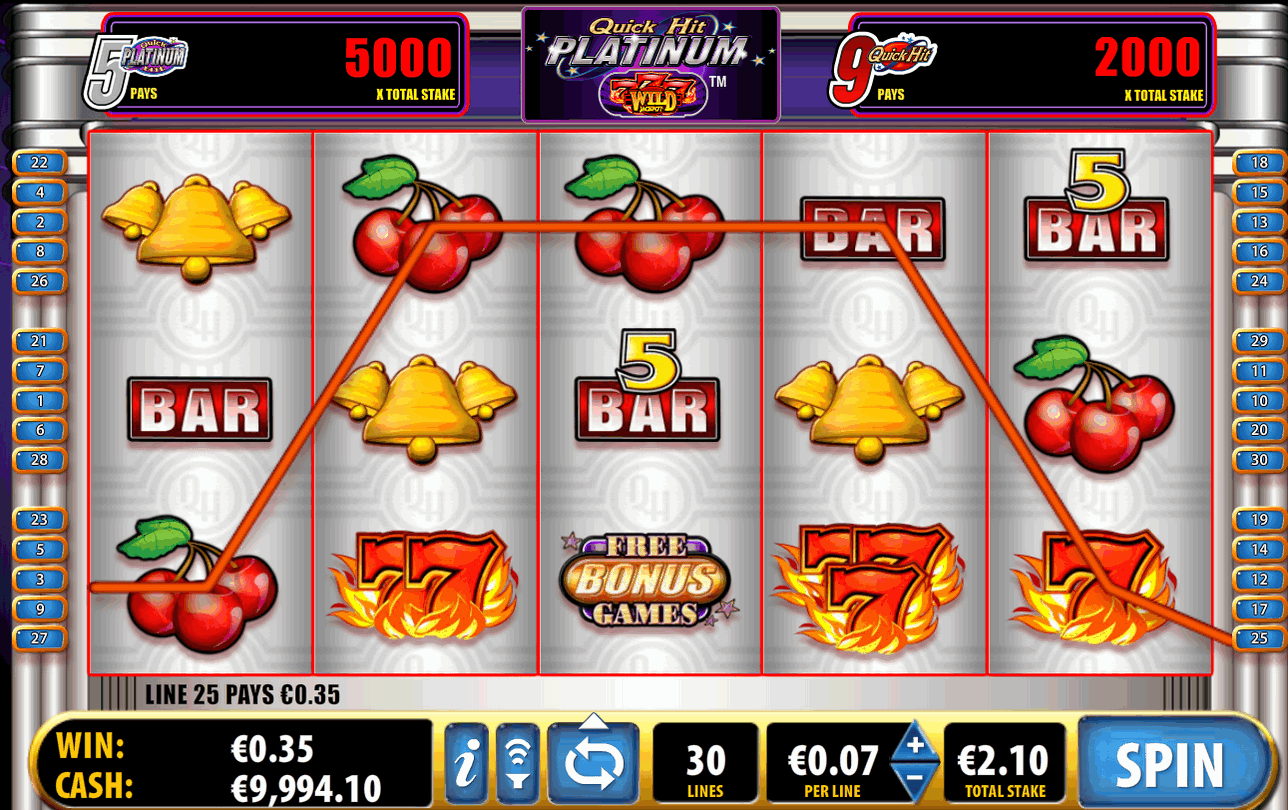1288x810 pixels.
Task: View the 9 Quick Hit 2000 jackpot panel
Action: 1021,65
